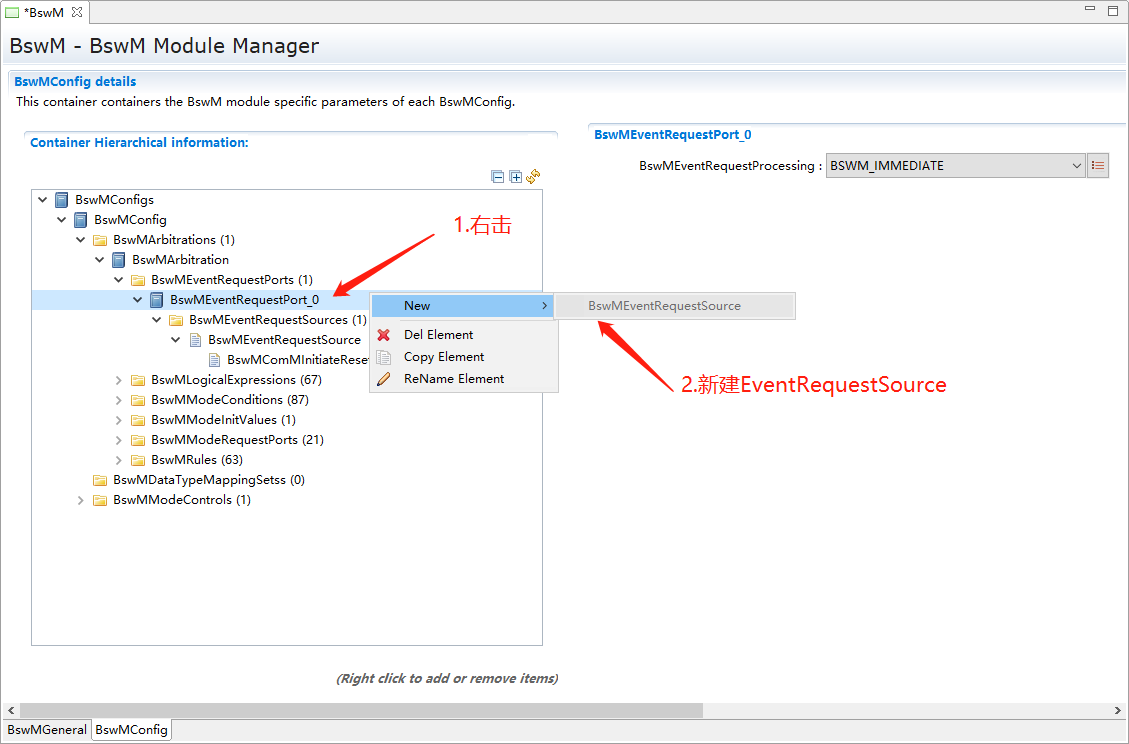
Task: Select BswMDataTypeMappingSetss (0) item
Action: coord(208,480)
